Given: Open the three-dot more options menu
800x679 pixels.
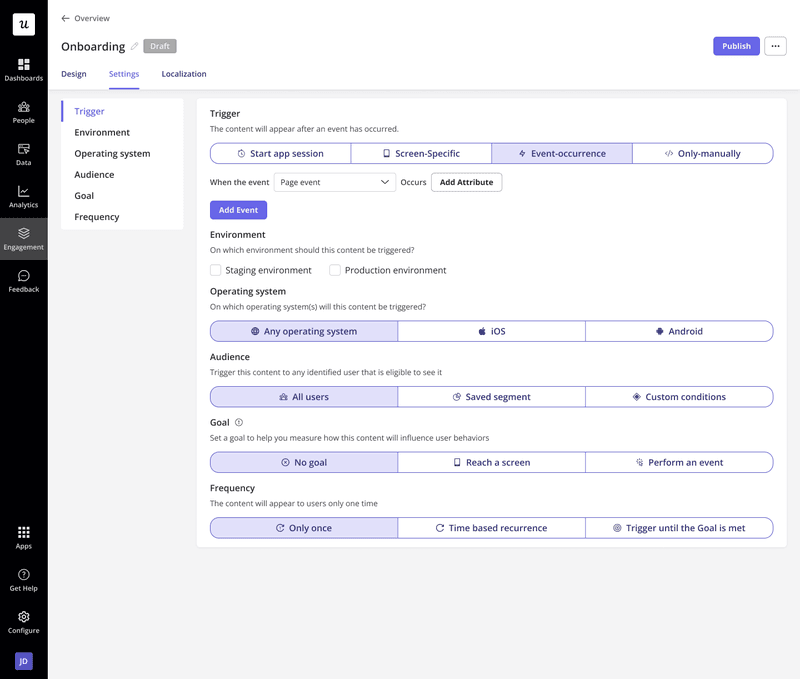Looking at the screenshot, I should 775,46.
